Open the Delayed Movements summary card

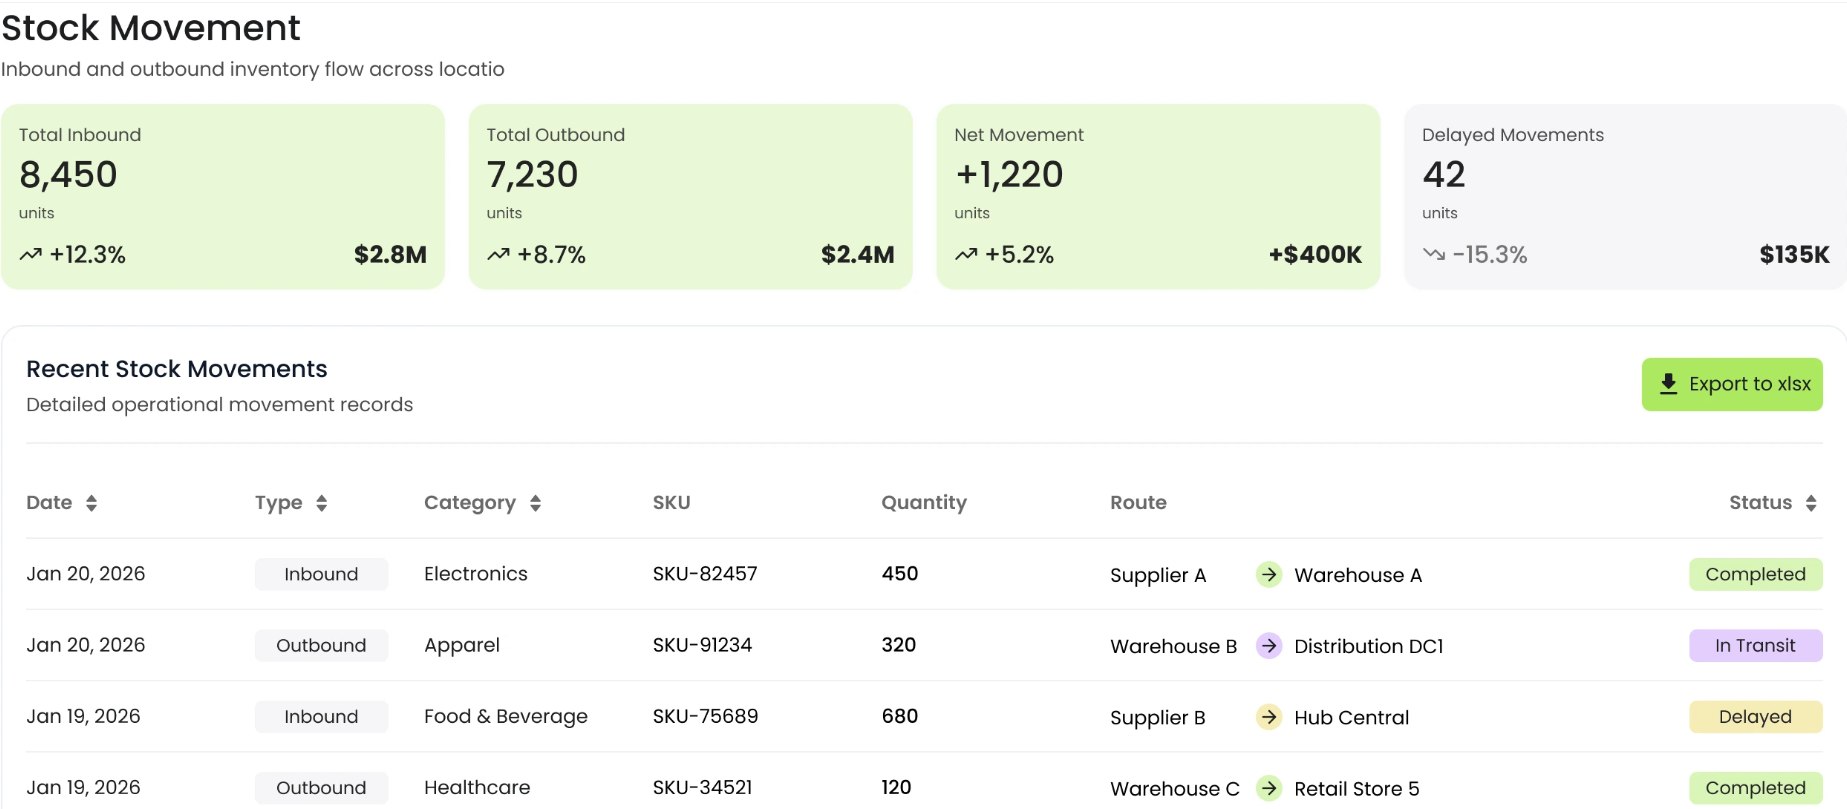(1625, 197)
